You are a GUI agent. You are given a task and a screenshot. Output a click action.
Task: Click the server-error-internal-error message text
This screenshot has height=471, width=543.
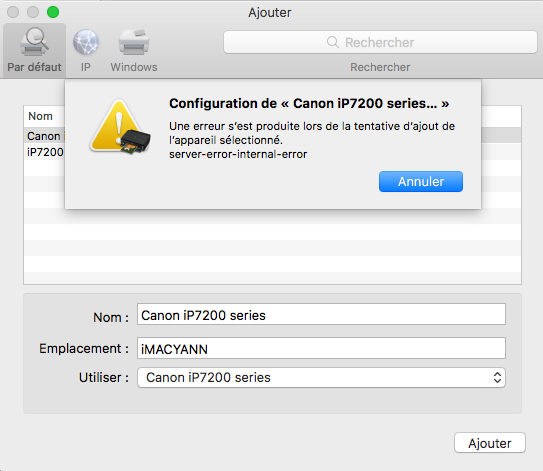[x=238, y=154]
